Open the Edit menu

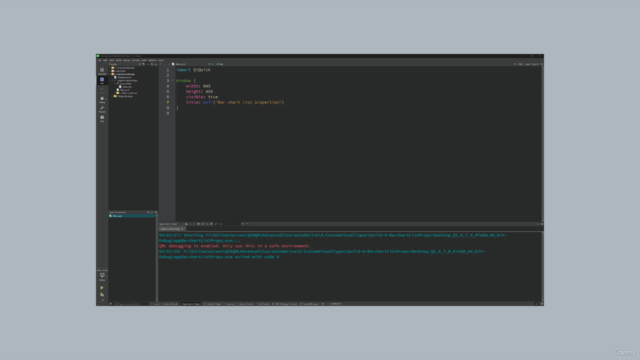pos(105,60)
